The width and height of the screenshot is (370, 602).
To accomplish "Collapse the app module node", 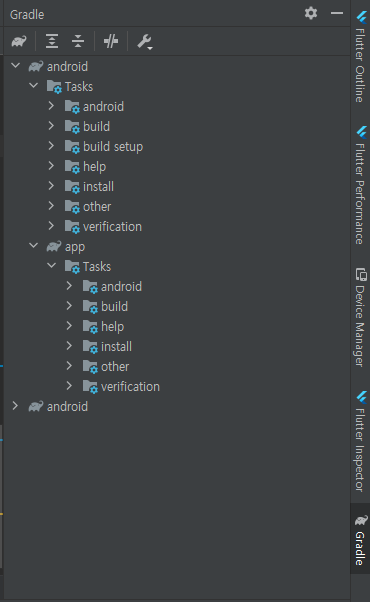I will (x=33, y=246).
